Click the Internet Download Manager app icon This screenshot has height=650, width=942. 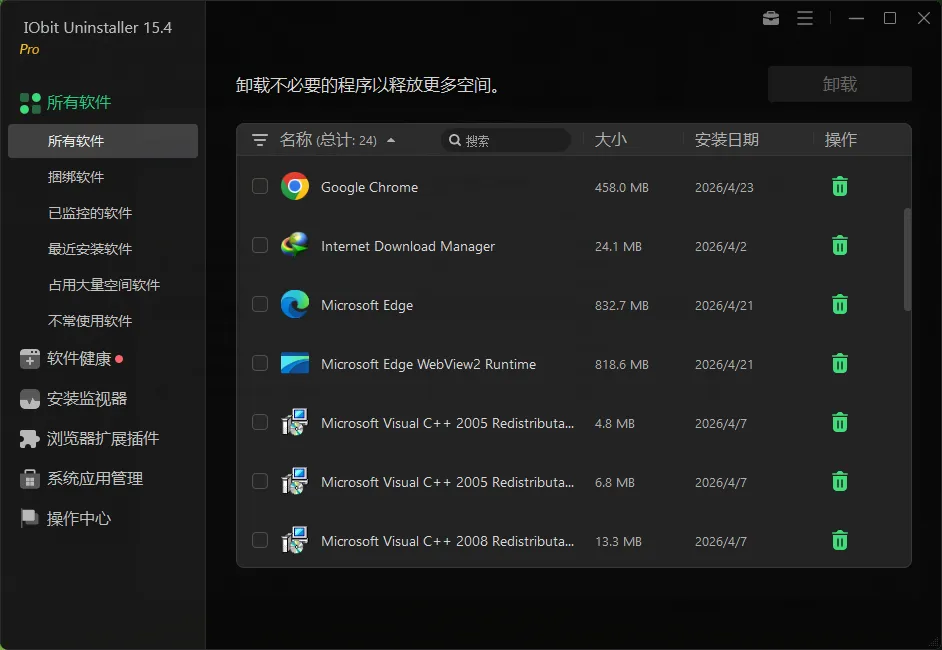[295, 245]
